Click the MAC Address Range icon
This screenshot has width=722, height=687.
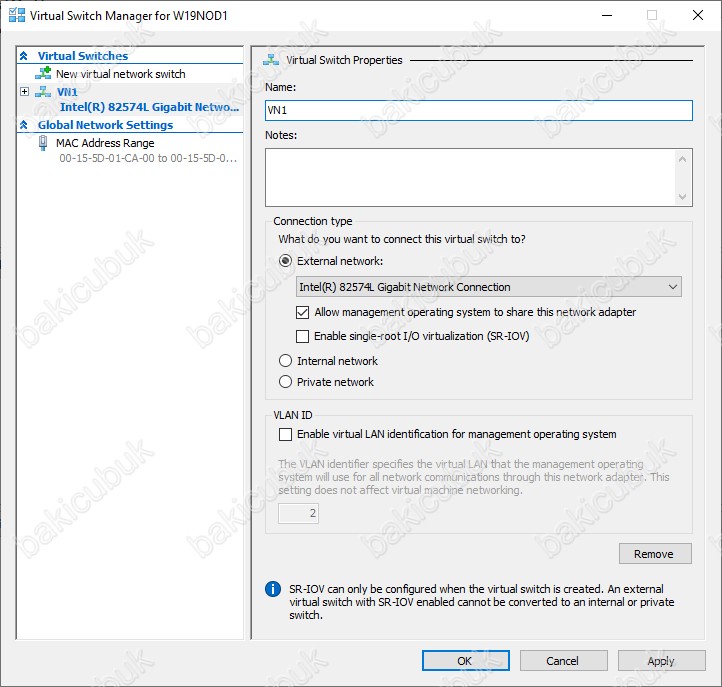43,143
